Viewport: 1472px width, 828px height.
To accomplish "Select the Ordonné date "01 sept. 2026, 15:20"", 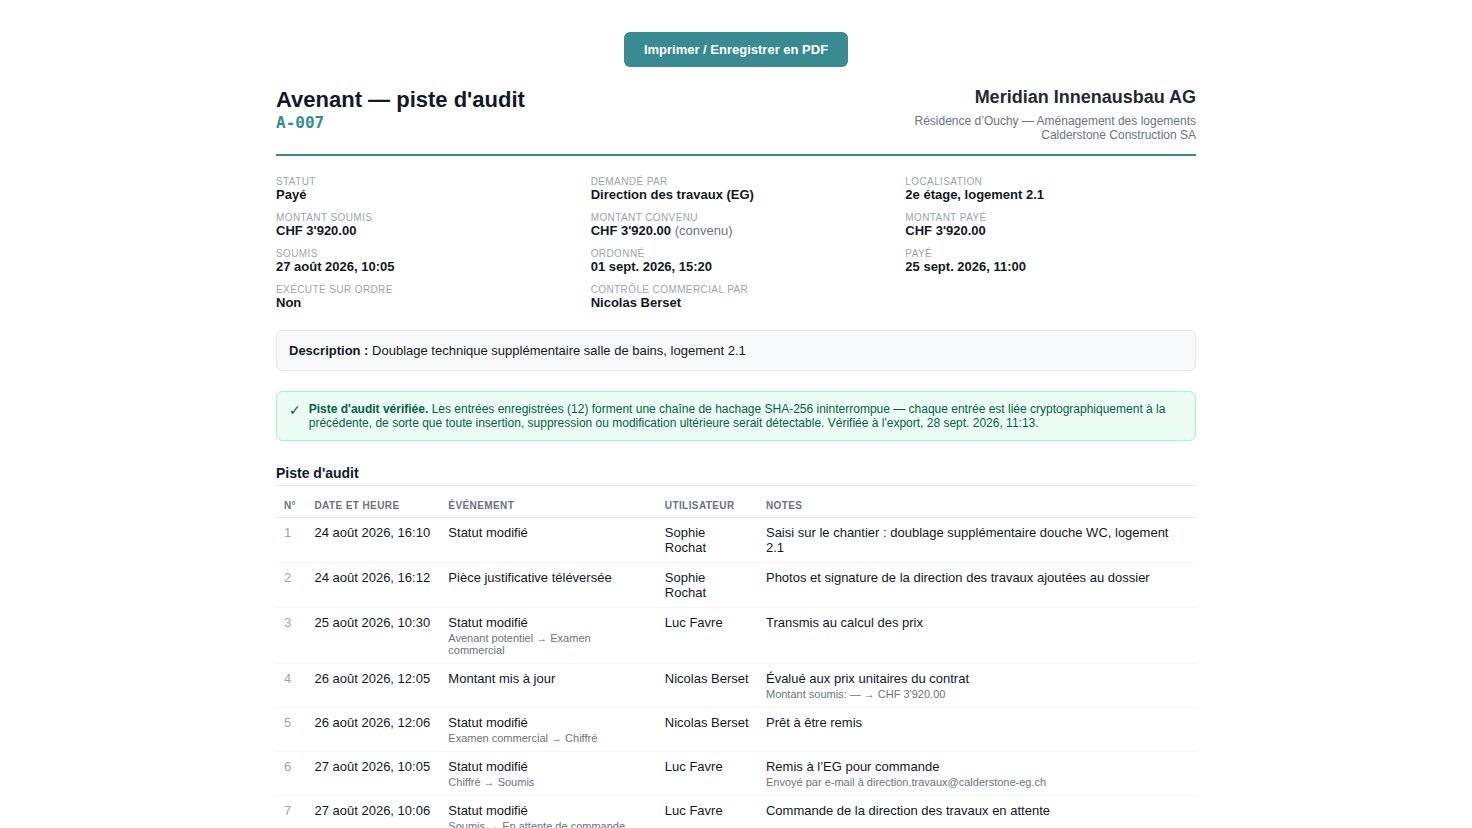I will click(651, 267).
